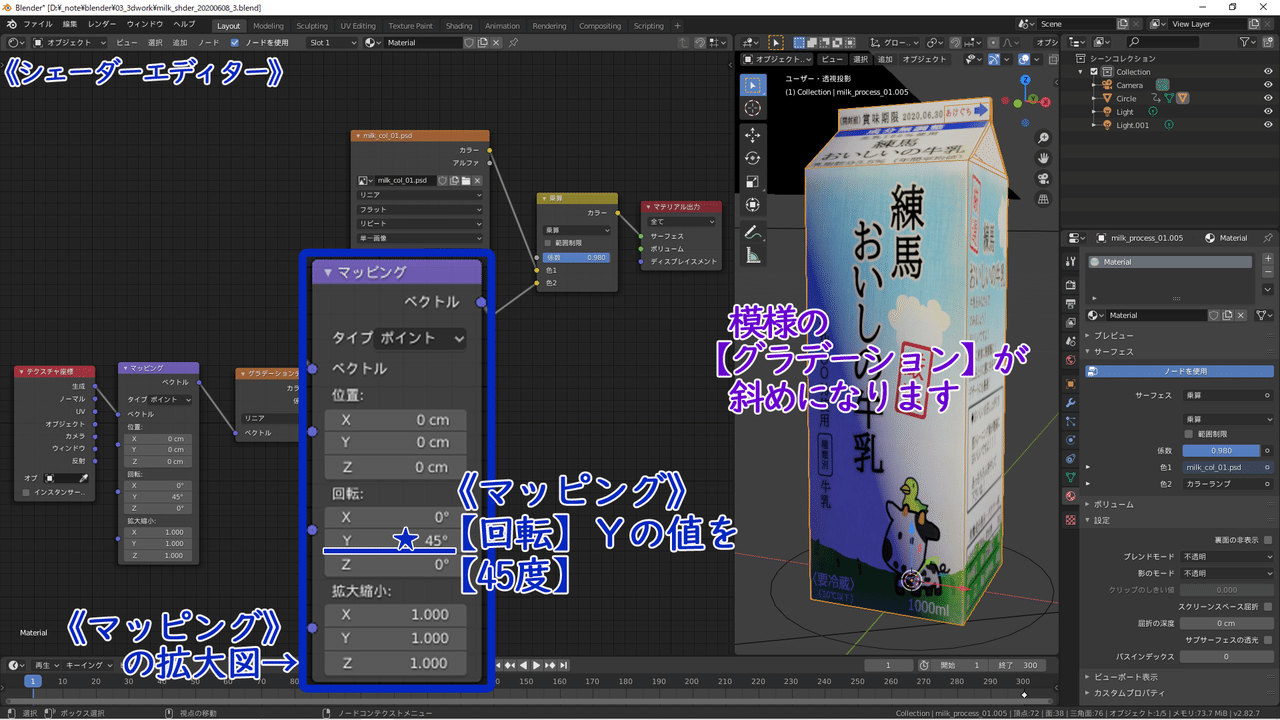Select the Measure tool in viewport toolbar
Image resolution: width=1280 pixels, height=720 pixels.
(753, 256)
